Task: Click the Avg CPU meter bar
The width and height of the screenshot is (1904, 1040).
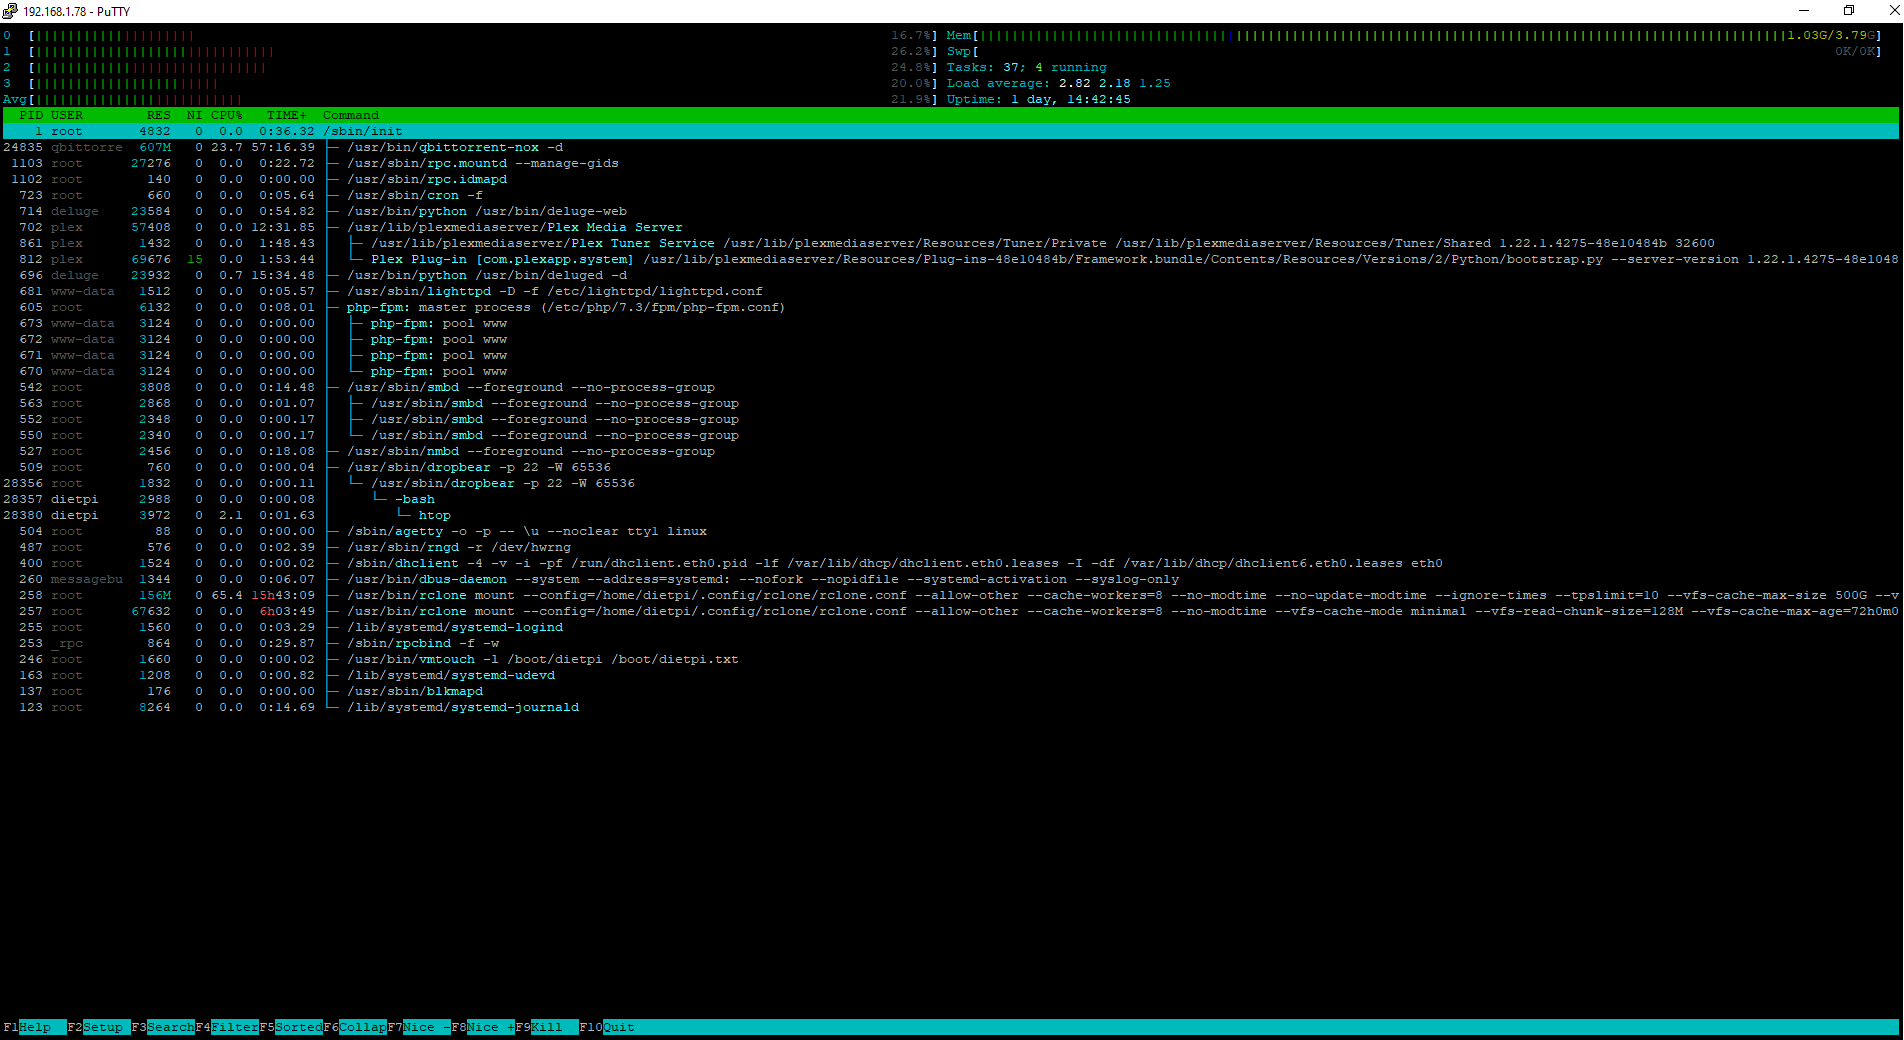Action: click(x=470, y=99)
